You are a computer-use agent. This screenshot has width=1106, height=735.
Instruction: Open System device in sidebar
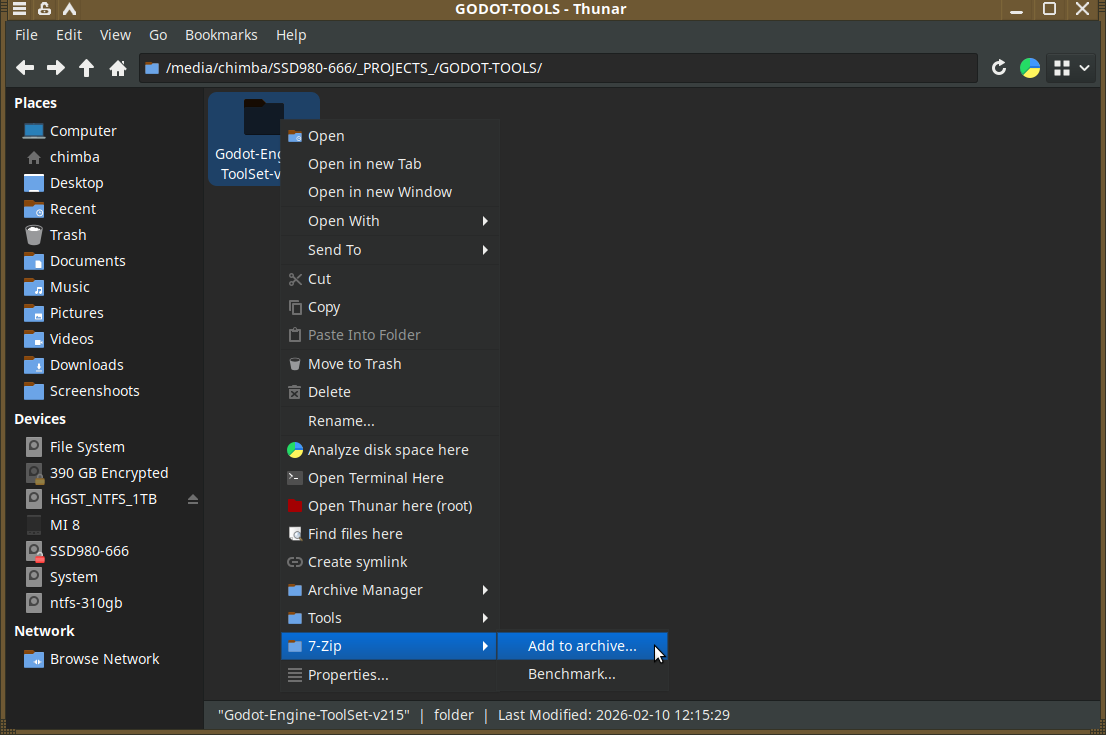[x=106, y=578]
